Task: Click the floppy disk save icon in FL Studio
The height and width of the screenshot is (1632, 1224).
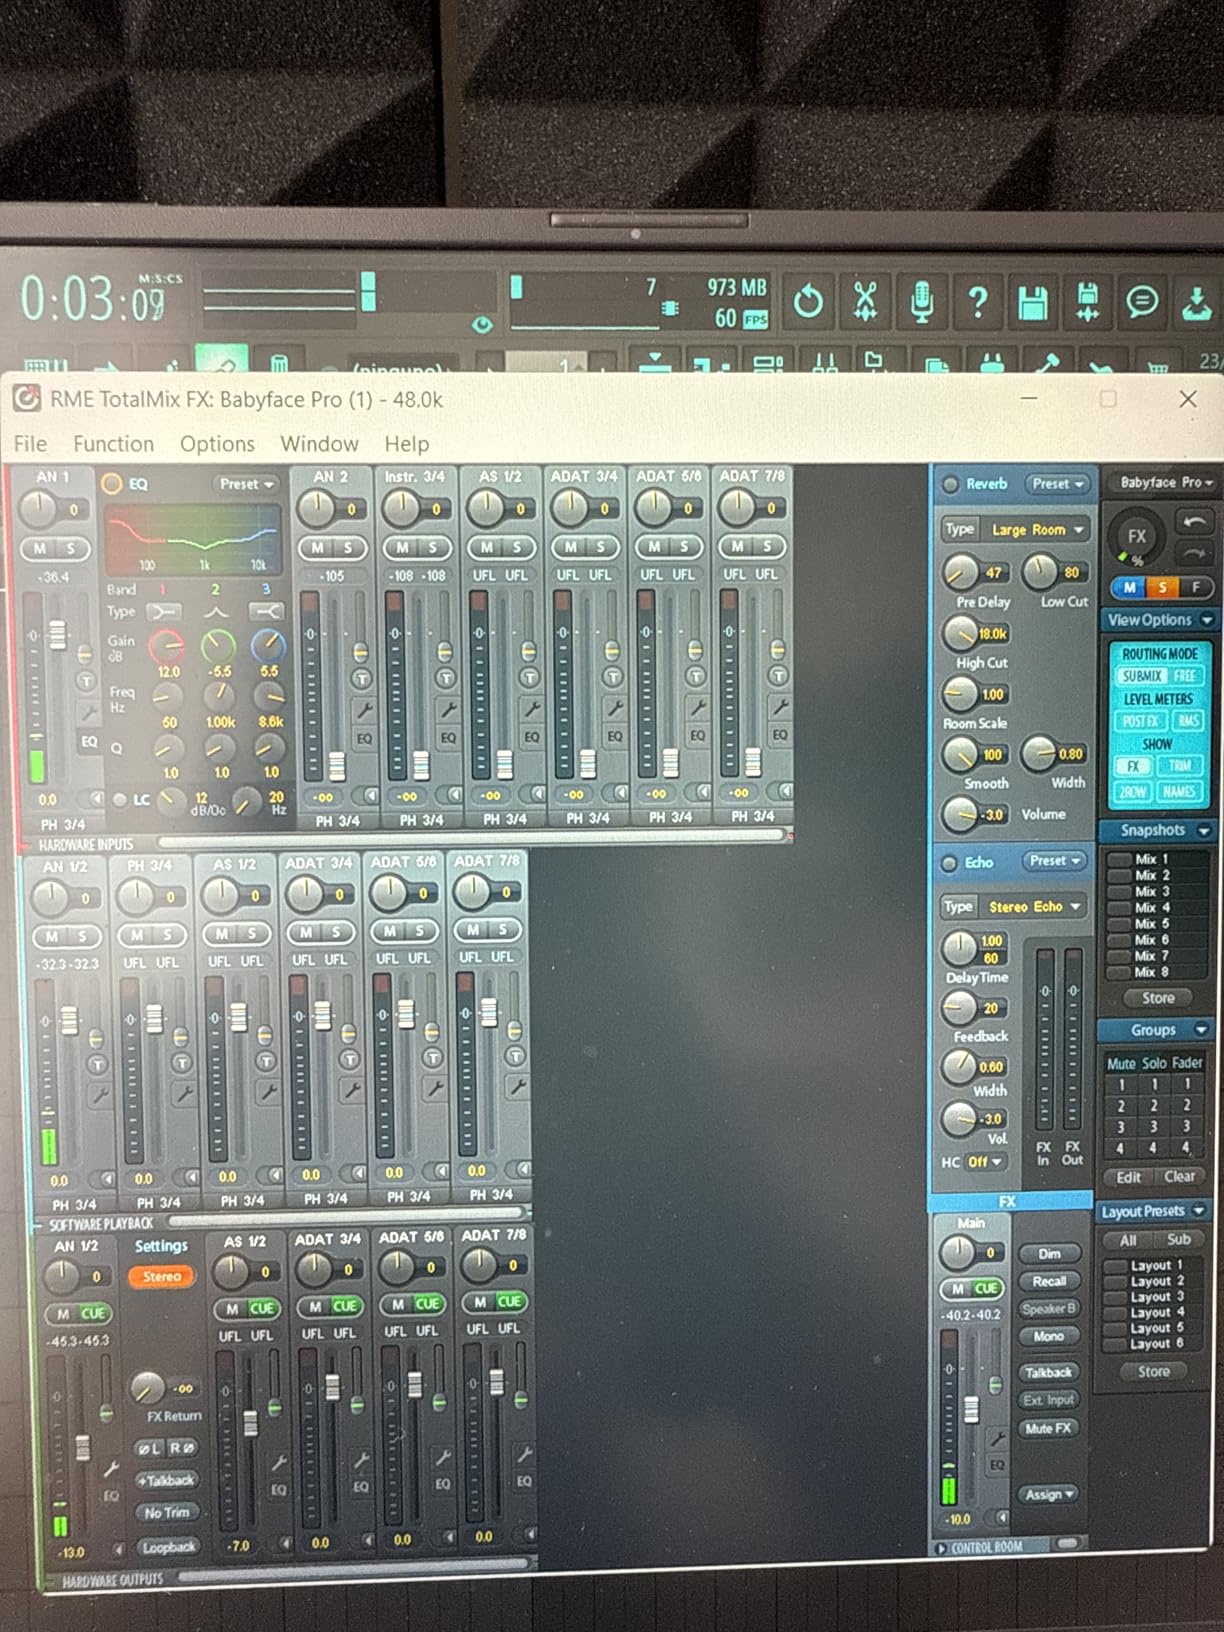Action: [x=1033, y=302]
